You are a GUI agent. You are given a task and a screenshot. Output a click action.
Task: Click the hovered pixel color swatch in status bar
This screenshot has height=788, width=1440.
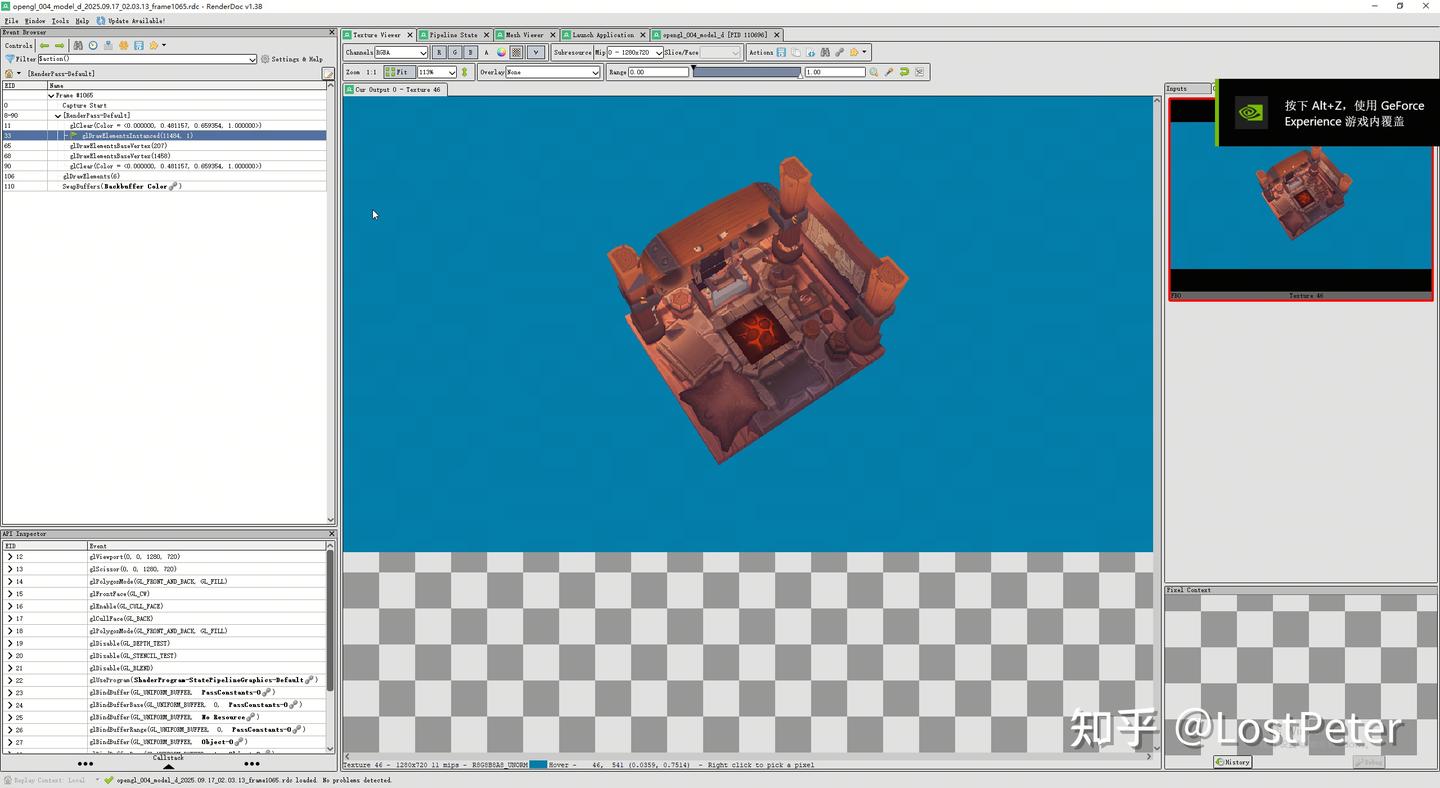click(x=538, y=764)
